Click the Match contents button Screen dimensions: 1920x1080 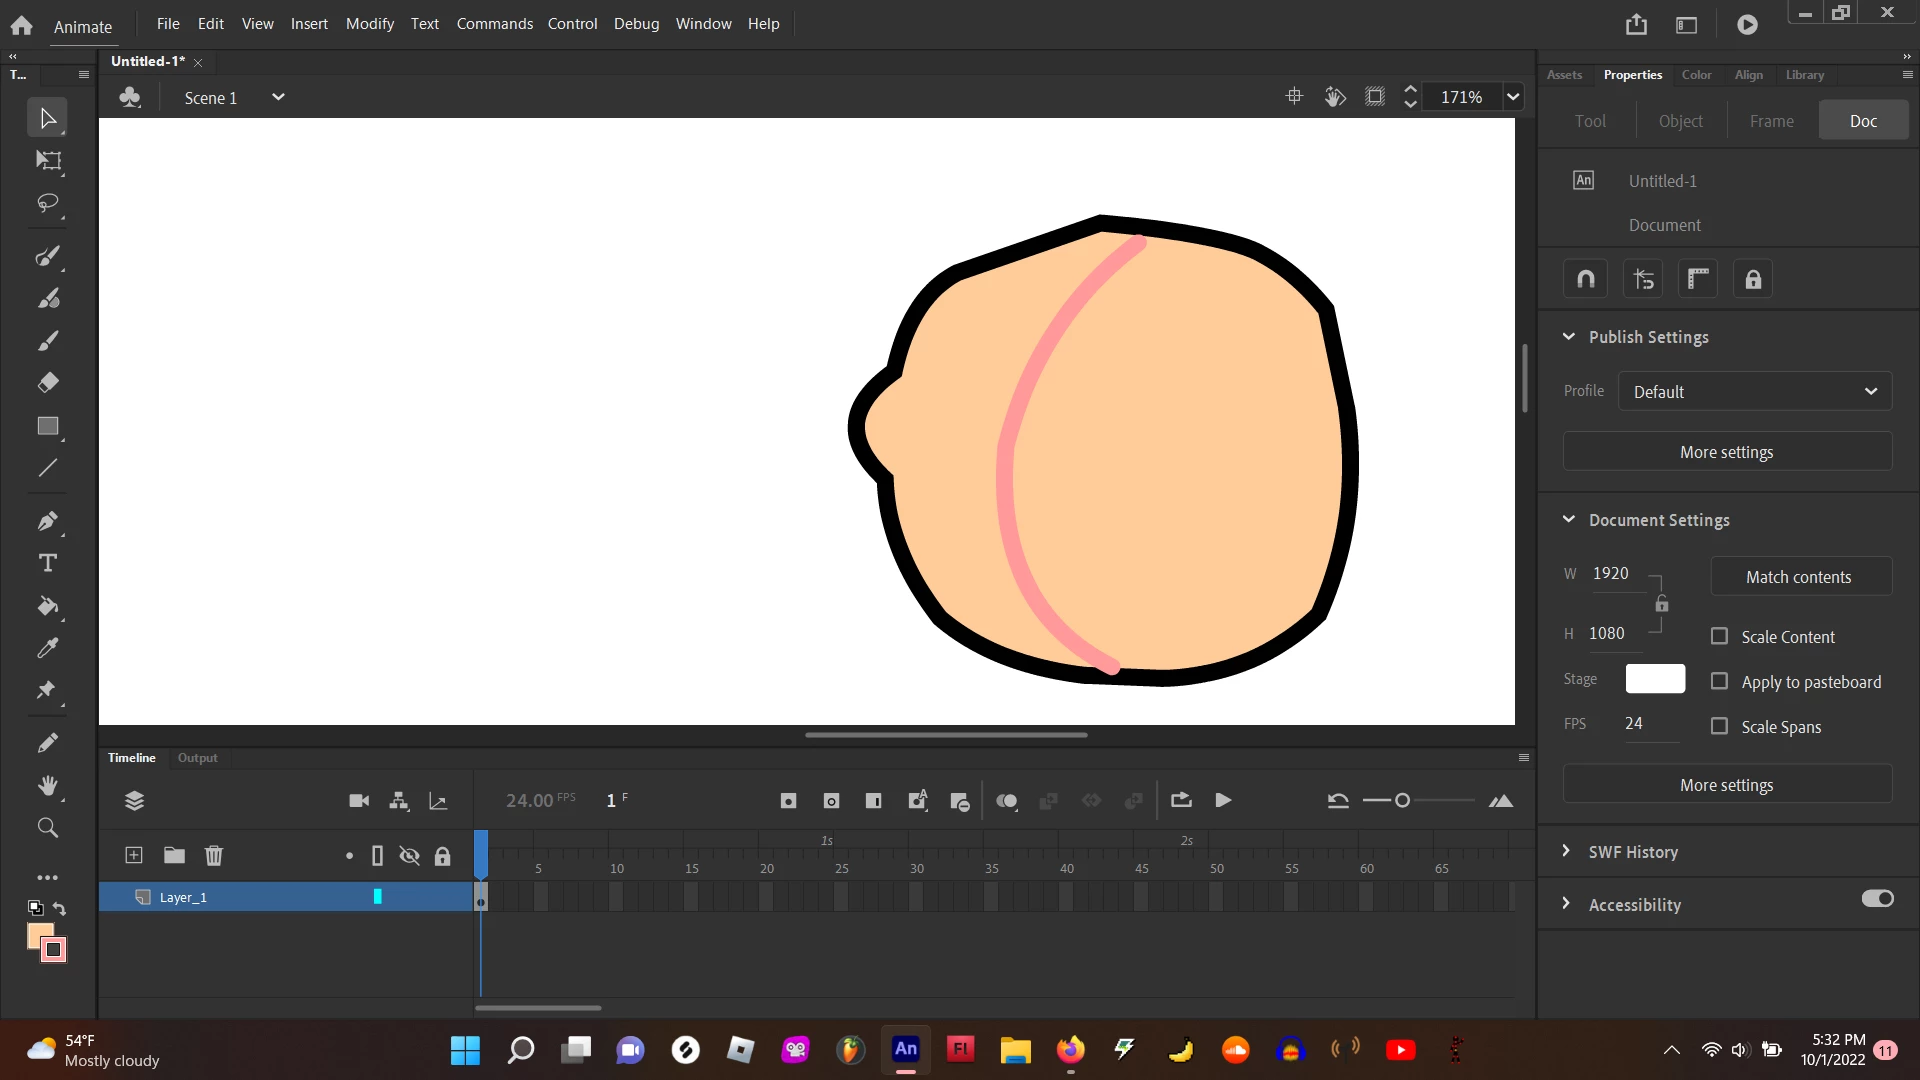click(1798, 577)
